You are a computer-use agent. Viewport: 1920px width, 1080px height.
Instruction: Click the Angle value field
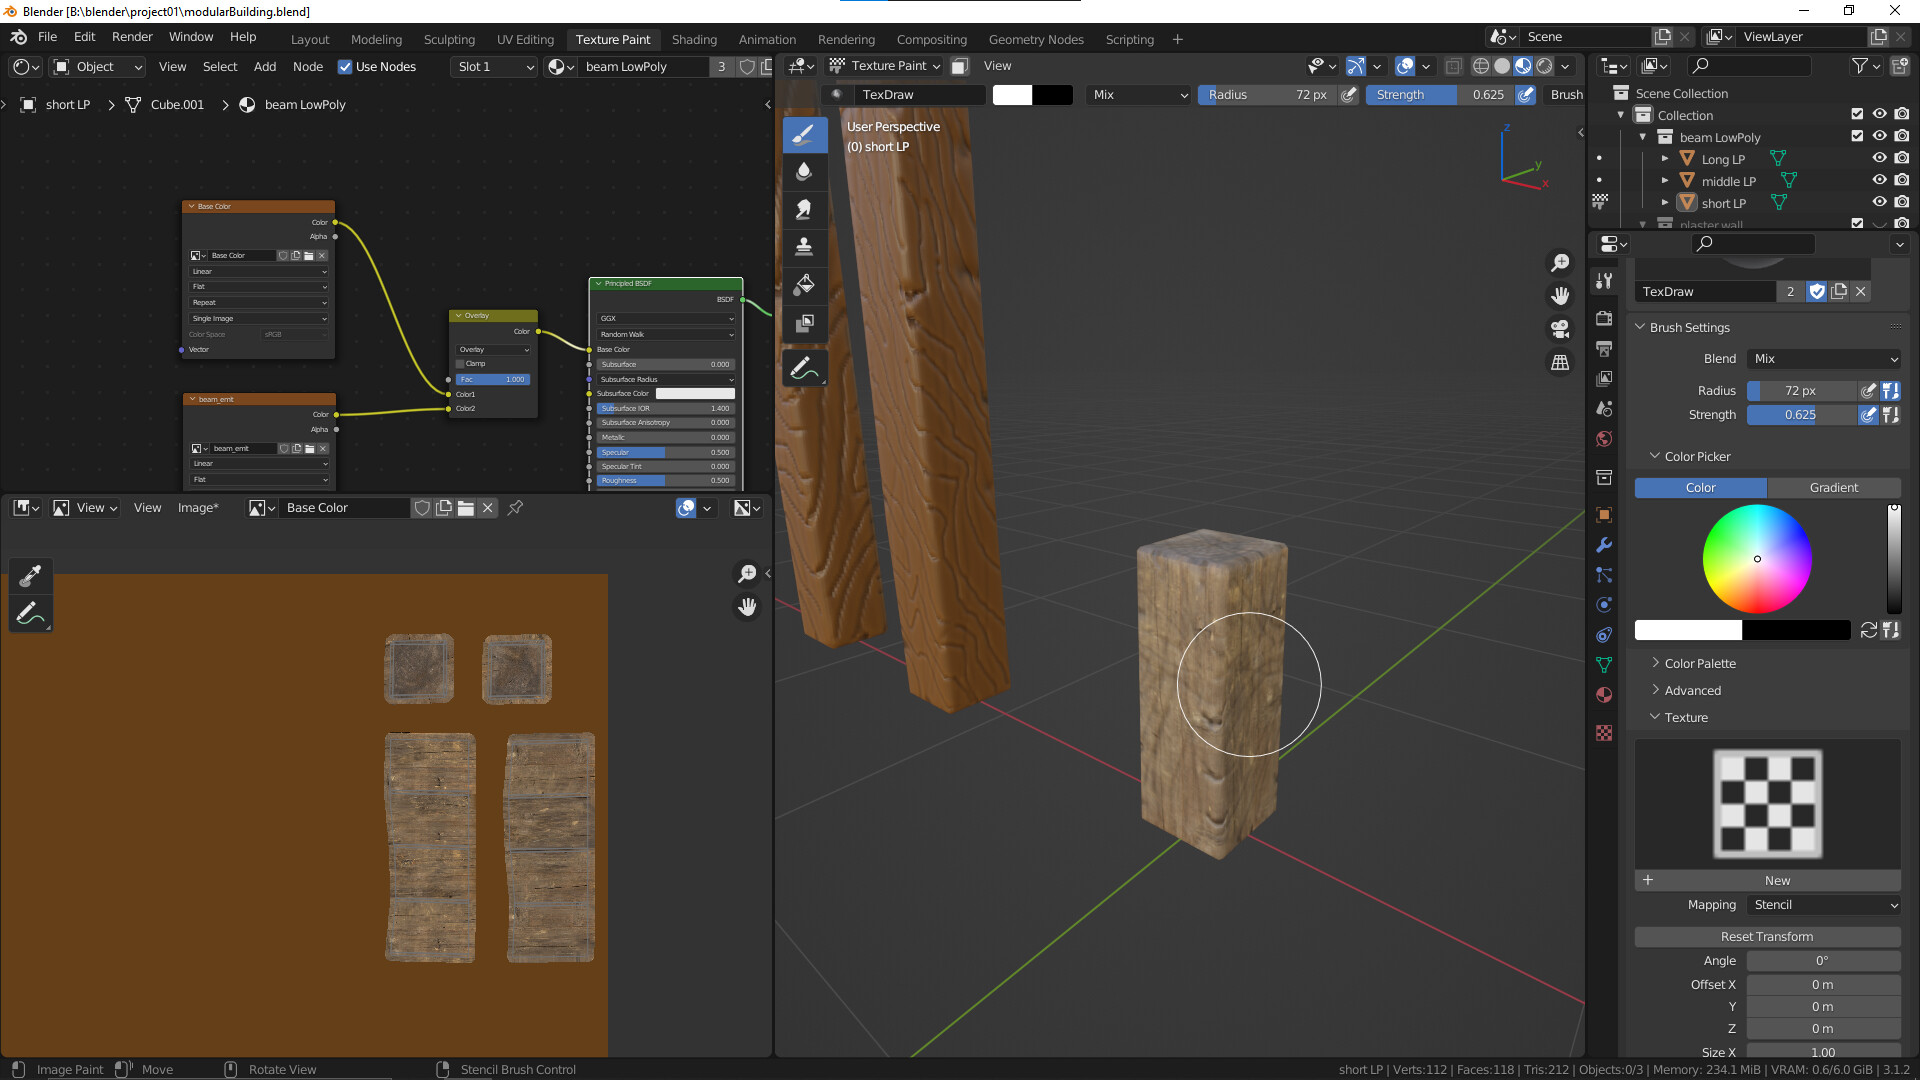pos(1822,961)
